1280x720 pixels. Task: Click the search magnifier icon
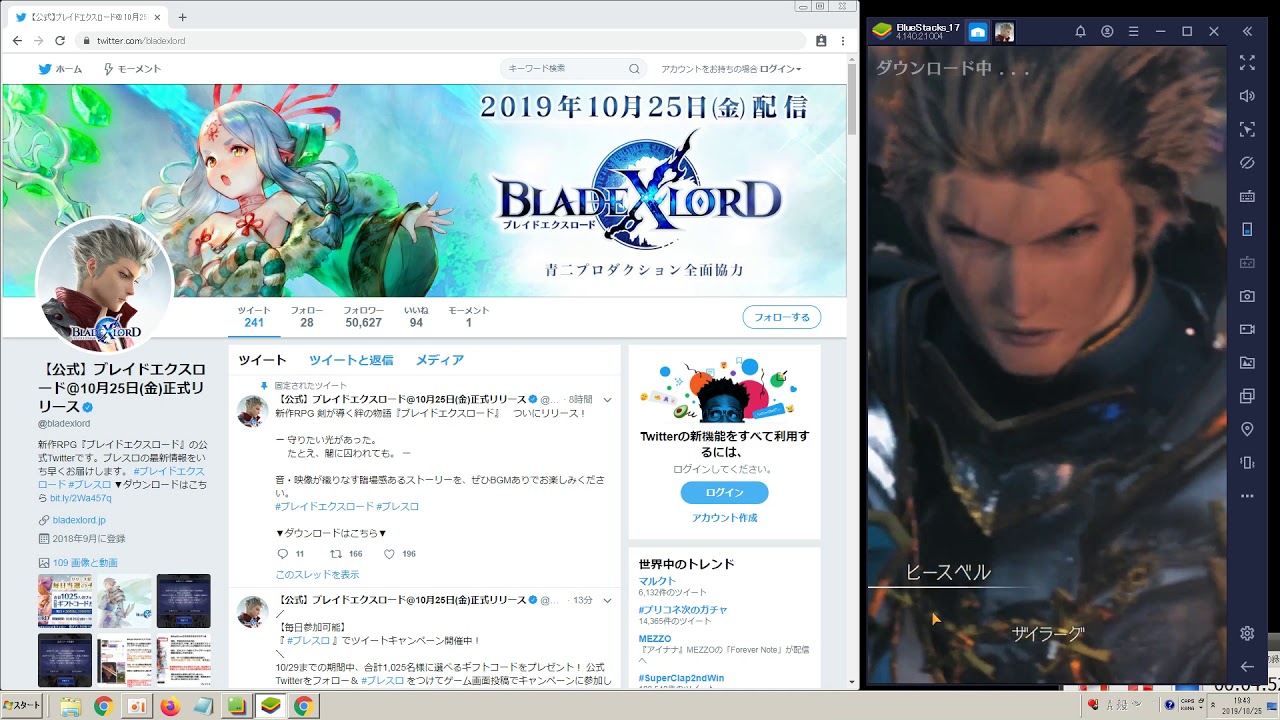(x=634, y=69)
